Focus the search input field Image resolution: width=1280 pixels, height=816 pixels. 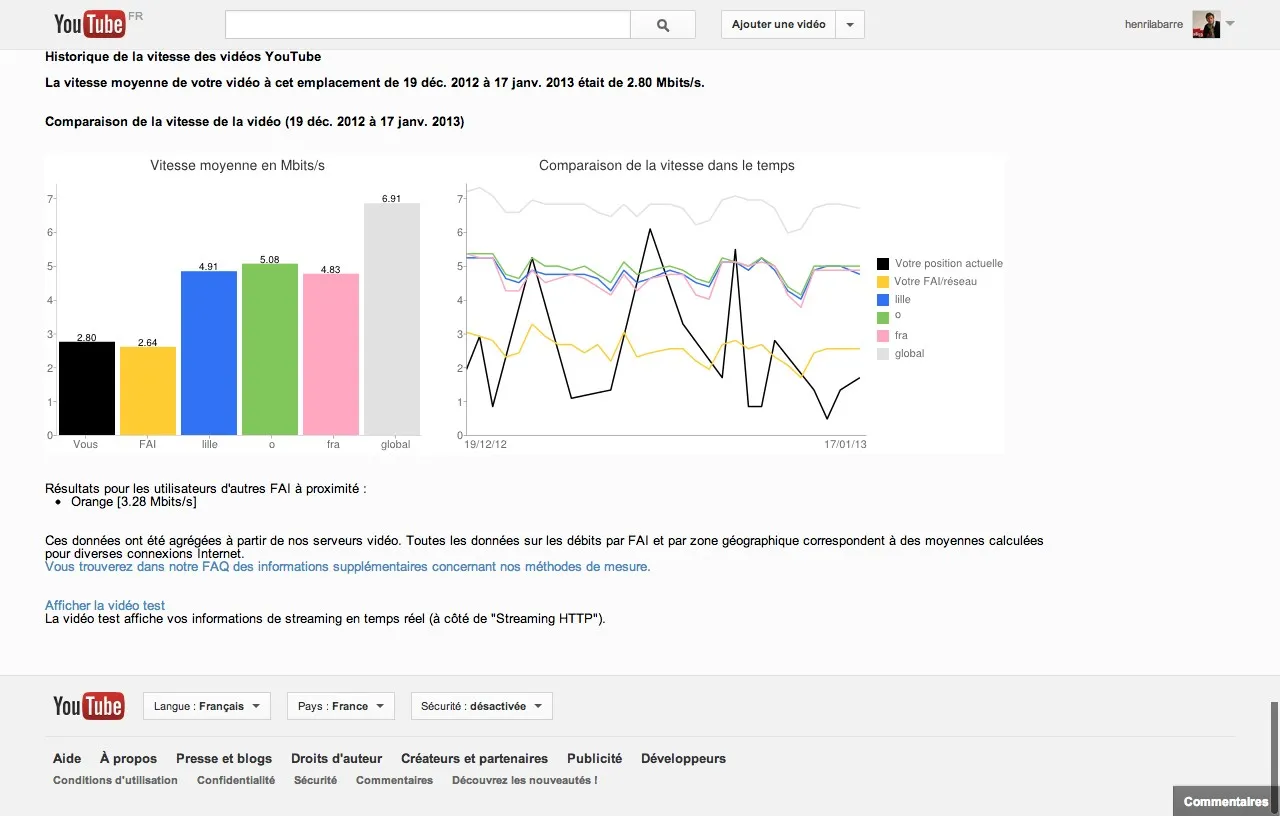coord(428,25)
